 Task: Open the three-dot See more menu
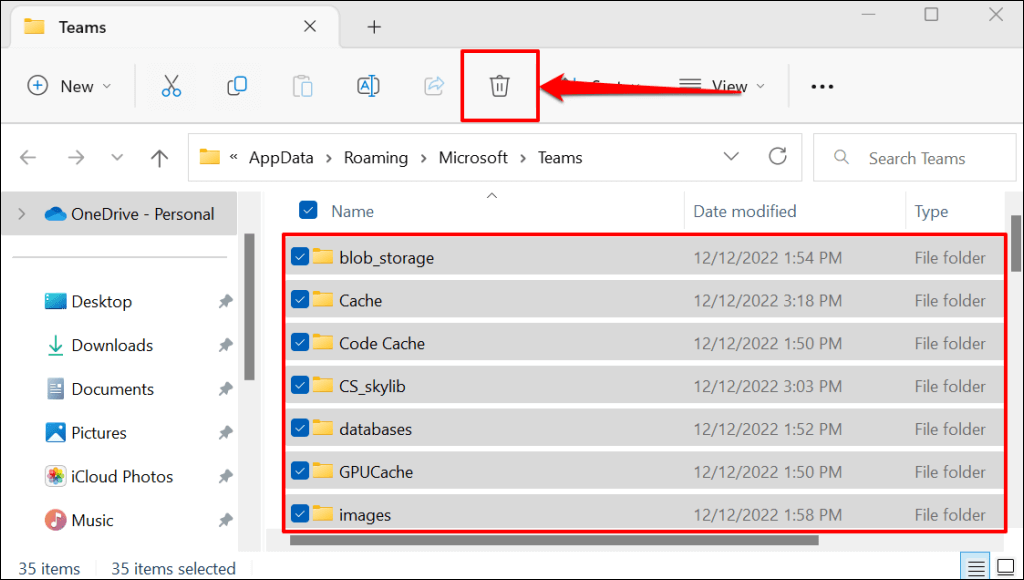822,87
